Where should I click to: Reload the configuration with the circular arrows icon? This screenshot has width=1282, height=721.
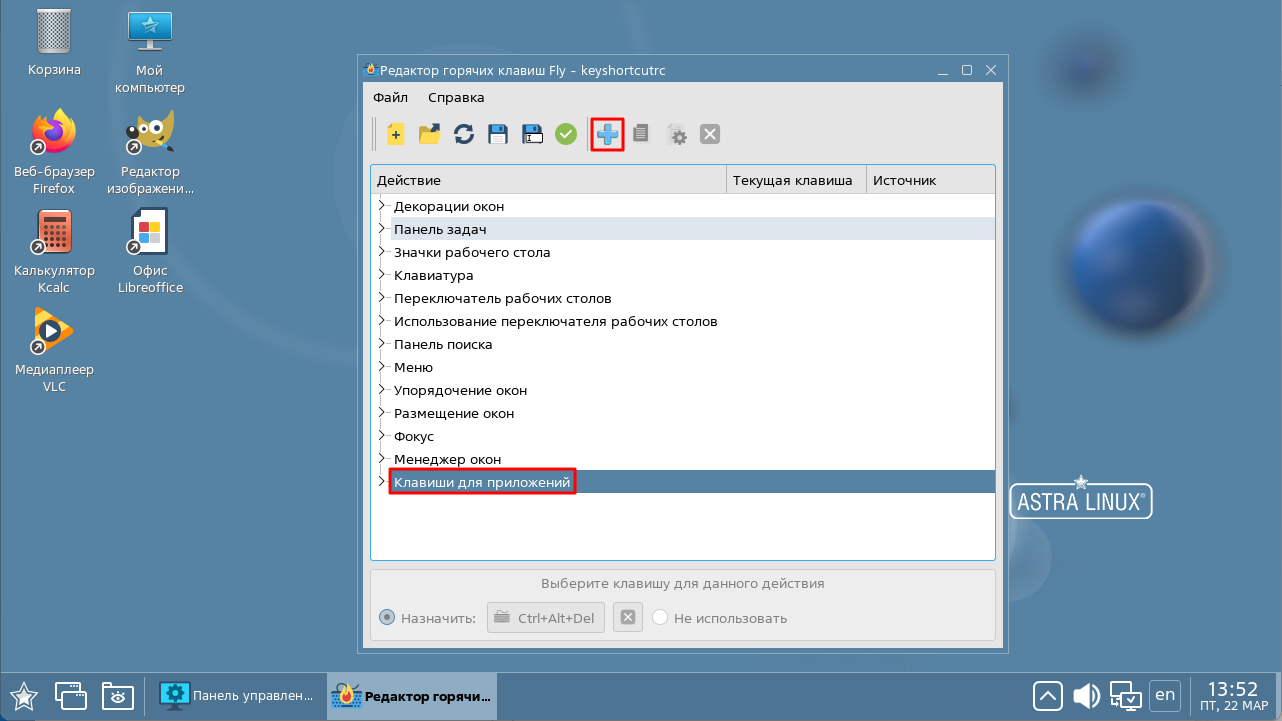click(464, 134)
